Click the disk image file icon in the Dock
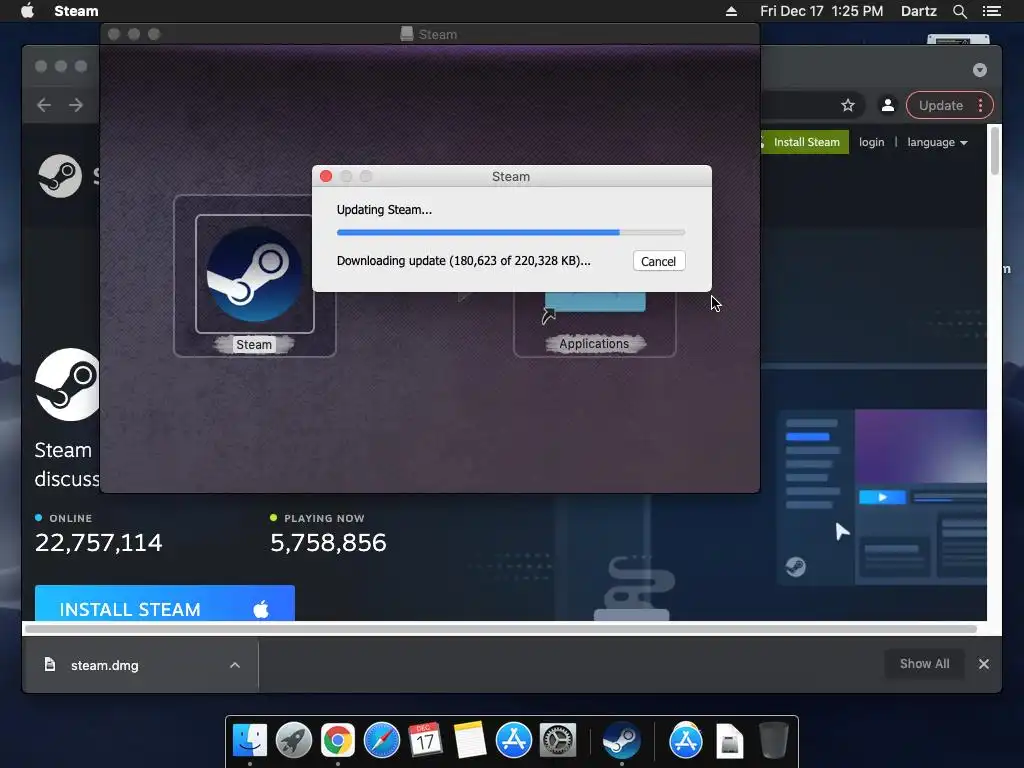 pyautogui.click(x=729, y=741)
